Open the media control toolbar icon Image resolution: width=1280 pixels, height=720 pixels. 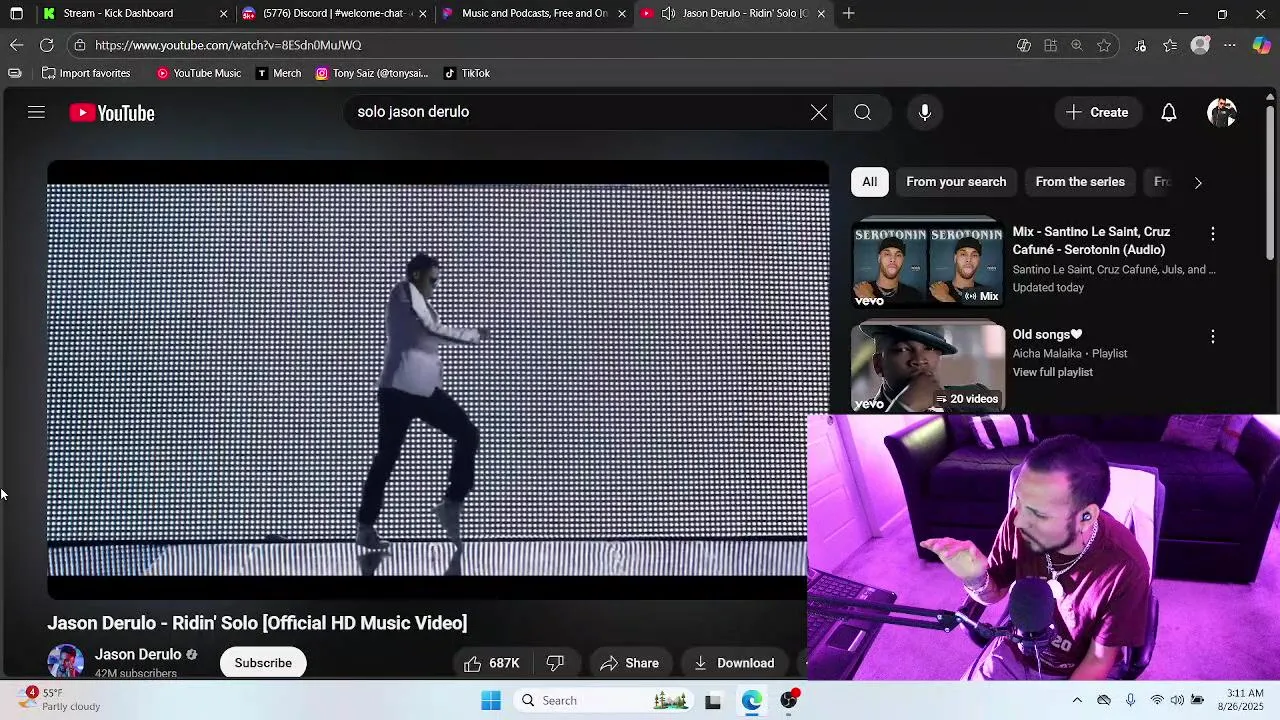(x=1141, y=45)
